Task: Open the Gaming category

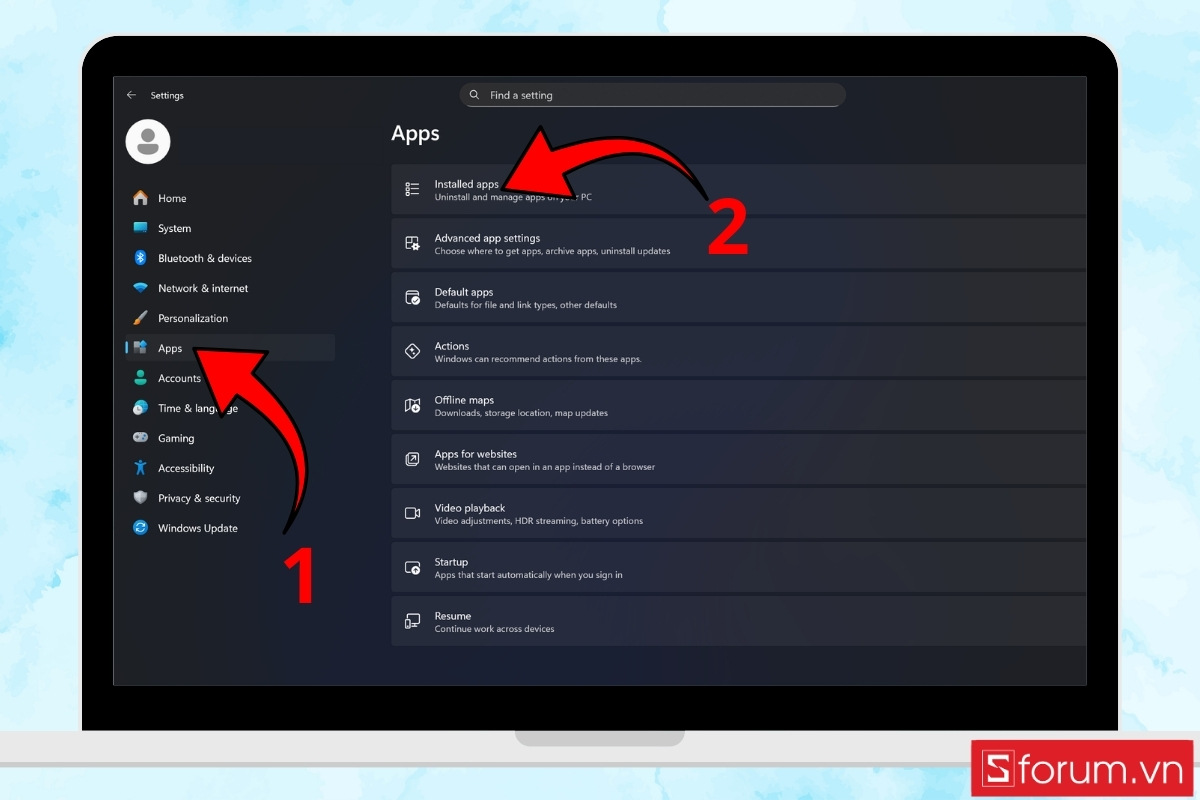Action: [x=176, y=438]
